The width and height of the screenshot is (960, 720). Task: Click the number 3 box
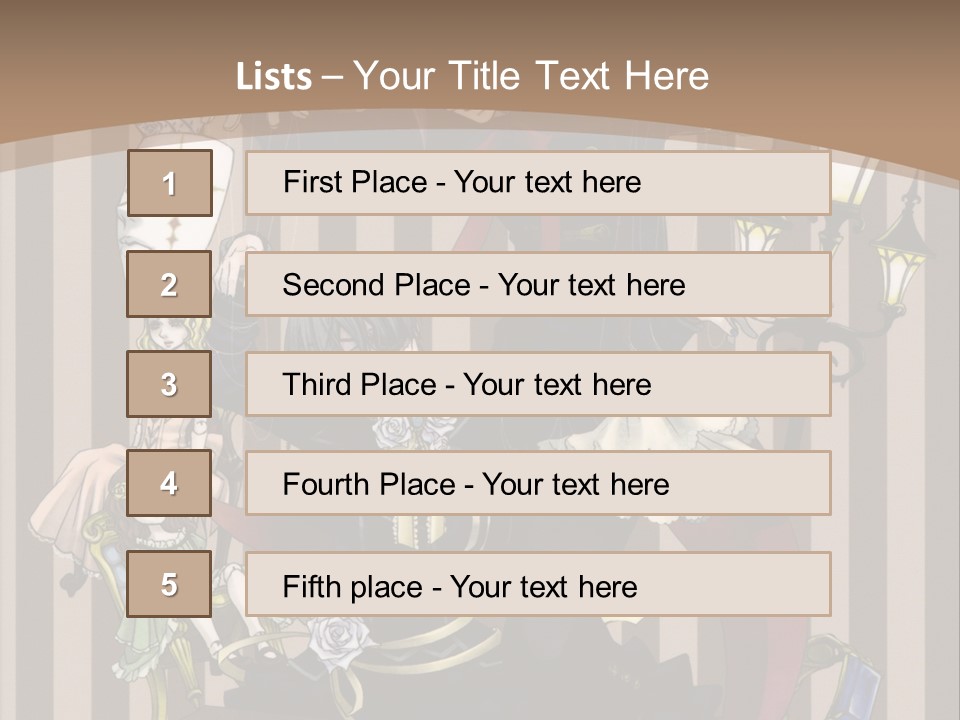pyautogui.click(x=169, y=384)
